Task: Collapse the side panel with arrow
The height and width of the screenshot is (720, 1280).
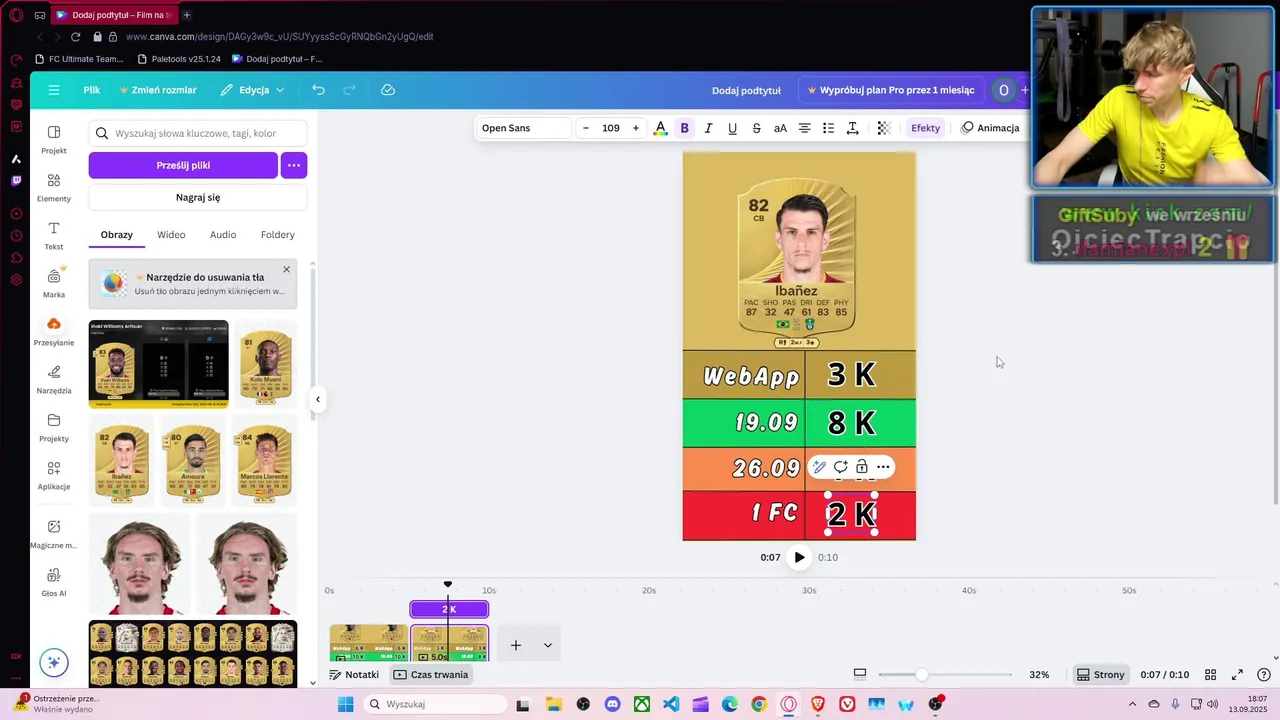Action: [318, 399]
